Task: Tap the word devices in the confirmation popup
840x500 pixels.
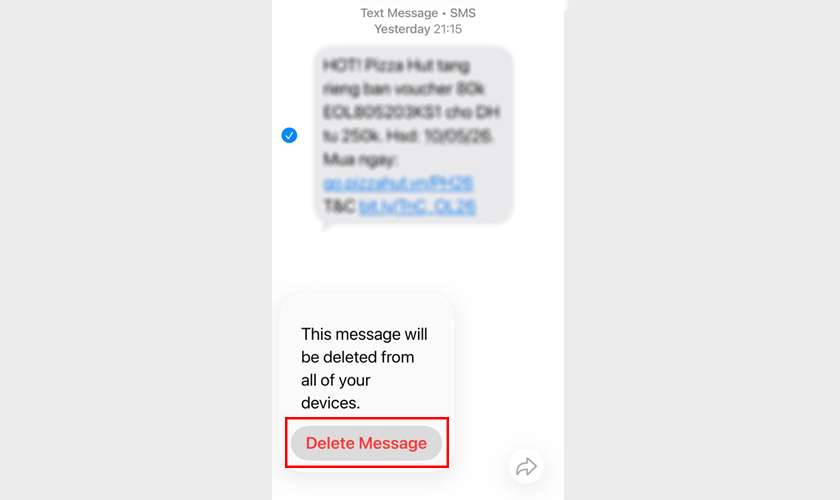Action: [330, 403]
